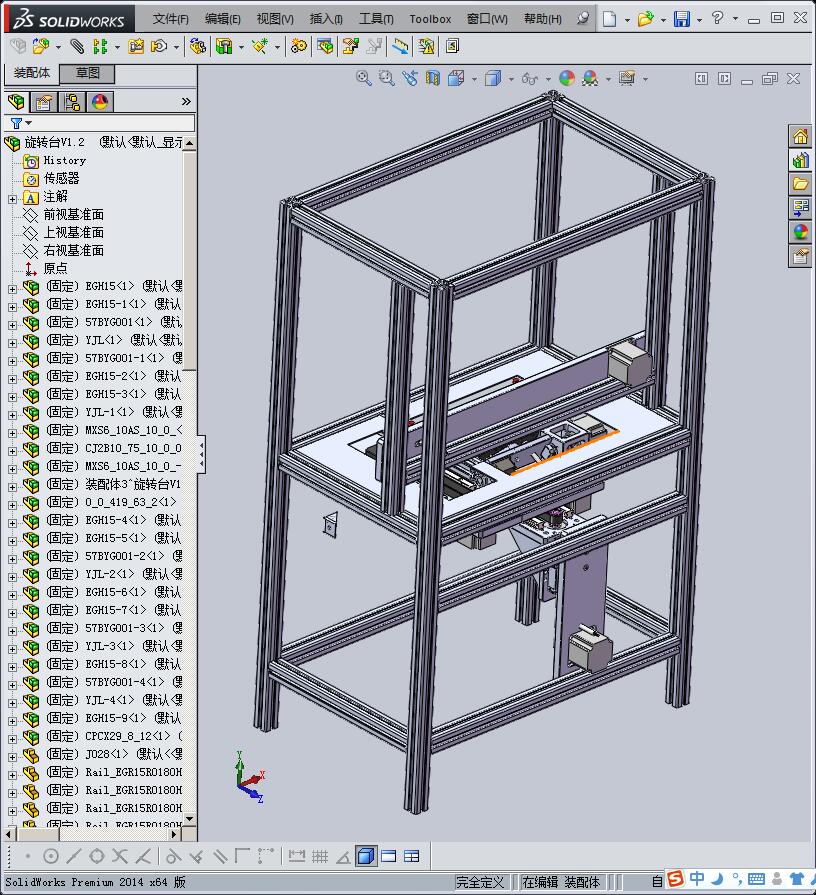The image size is (816, 895).
Task: Expand the (固定) YJL<1> component
Action: pyautogui.click(x=13, y=343)
